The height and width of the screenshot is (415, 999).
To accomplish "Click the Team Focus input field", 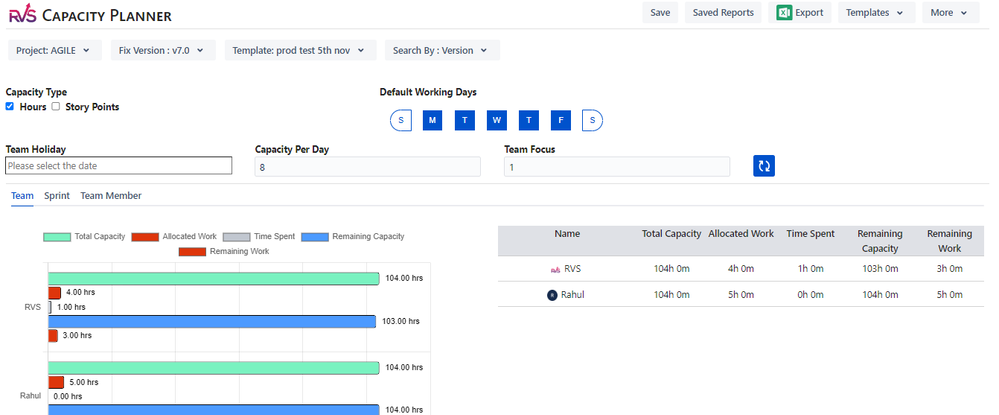I will click(x=617, y=166).
